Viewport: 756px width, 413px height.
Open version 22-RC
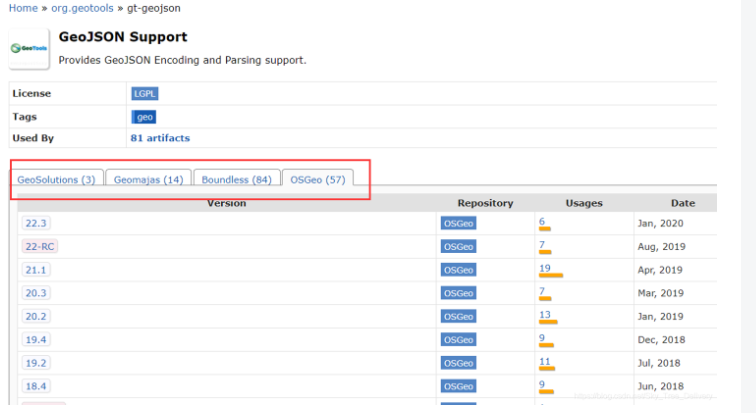(x=40, y=246)
